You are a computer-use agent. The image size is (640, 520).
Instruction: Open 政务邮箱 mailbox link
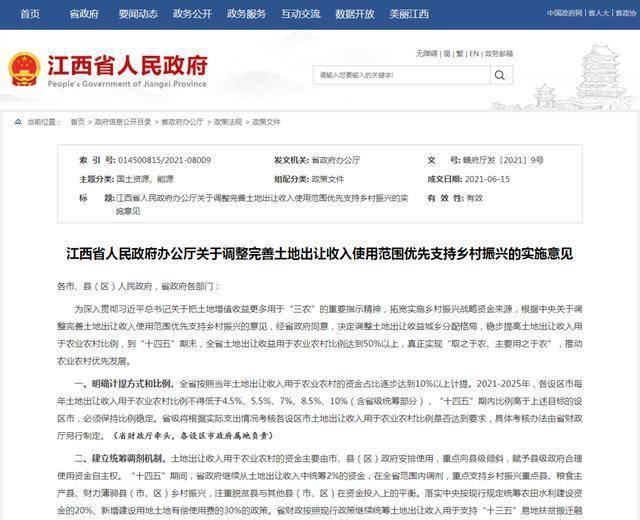click(504, 53)
